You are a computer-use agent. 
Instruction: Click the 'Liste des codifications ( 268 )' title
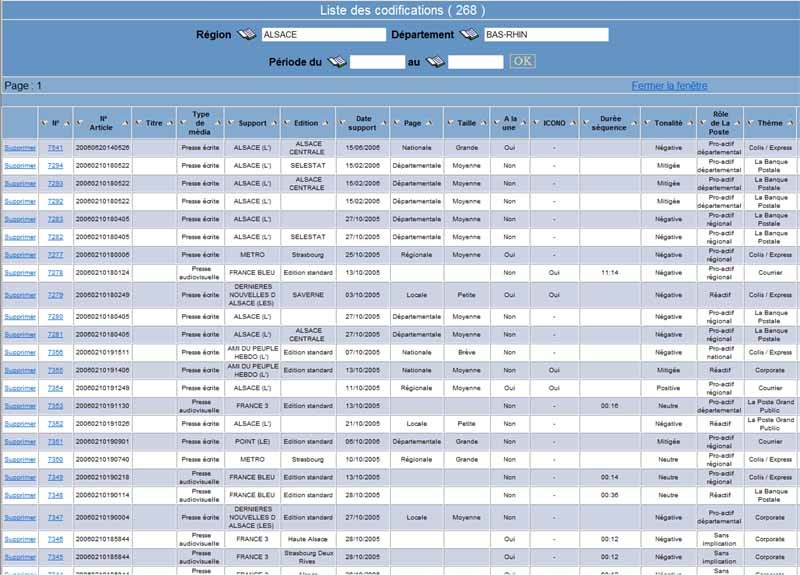click(x=403, y=10)
